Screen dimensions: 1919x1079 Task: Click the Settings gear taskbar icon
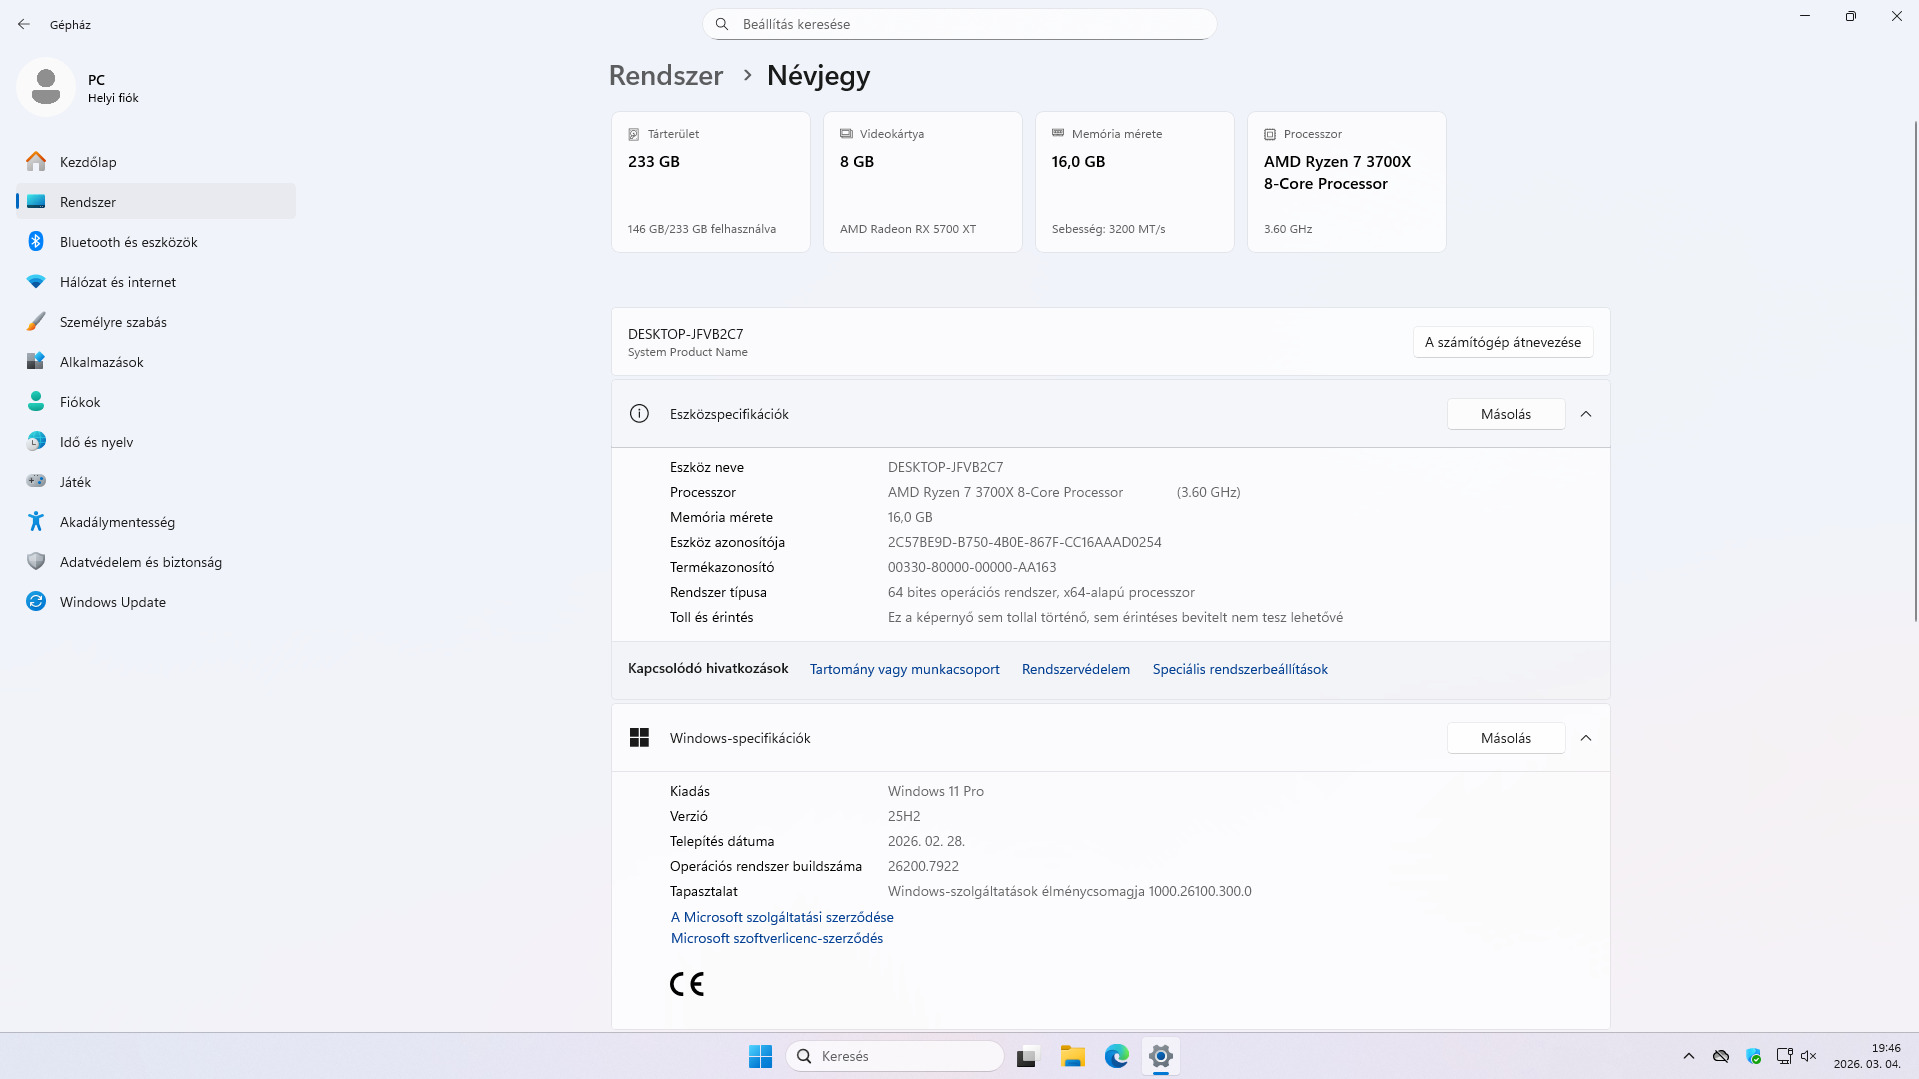1161,1056
